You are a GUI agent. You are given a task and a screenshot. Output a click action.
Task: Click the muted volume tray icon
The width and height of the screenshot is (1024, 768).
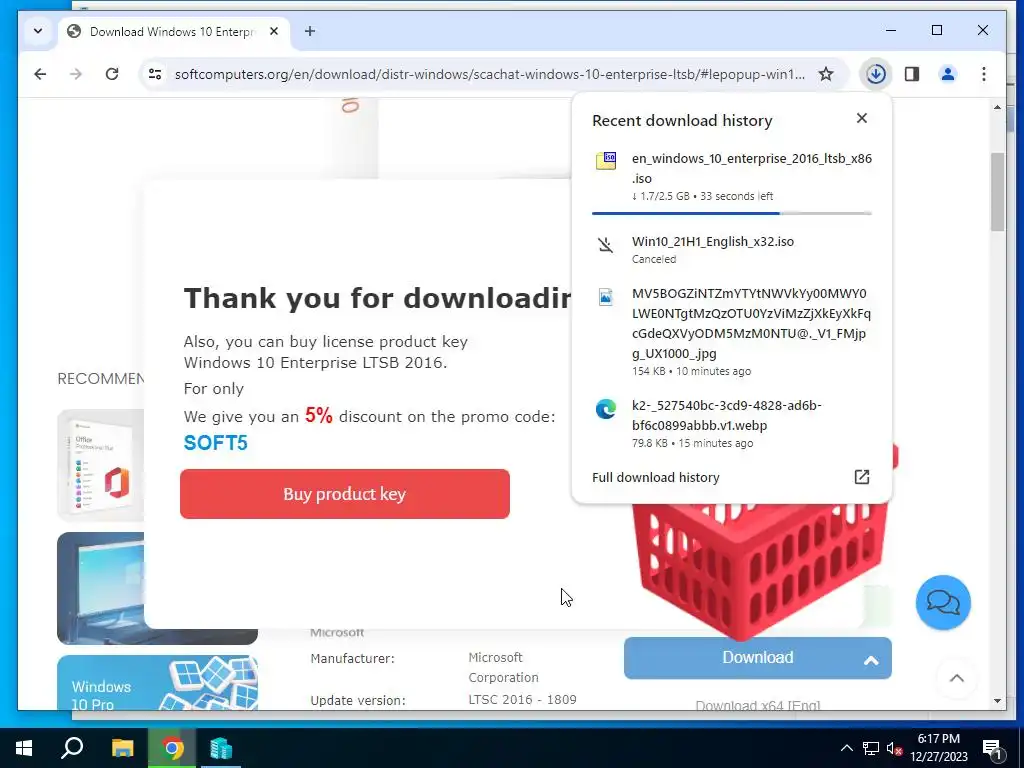click(895, 748)
